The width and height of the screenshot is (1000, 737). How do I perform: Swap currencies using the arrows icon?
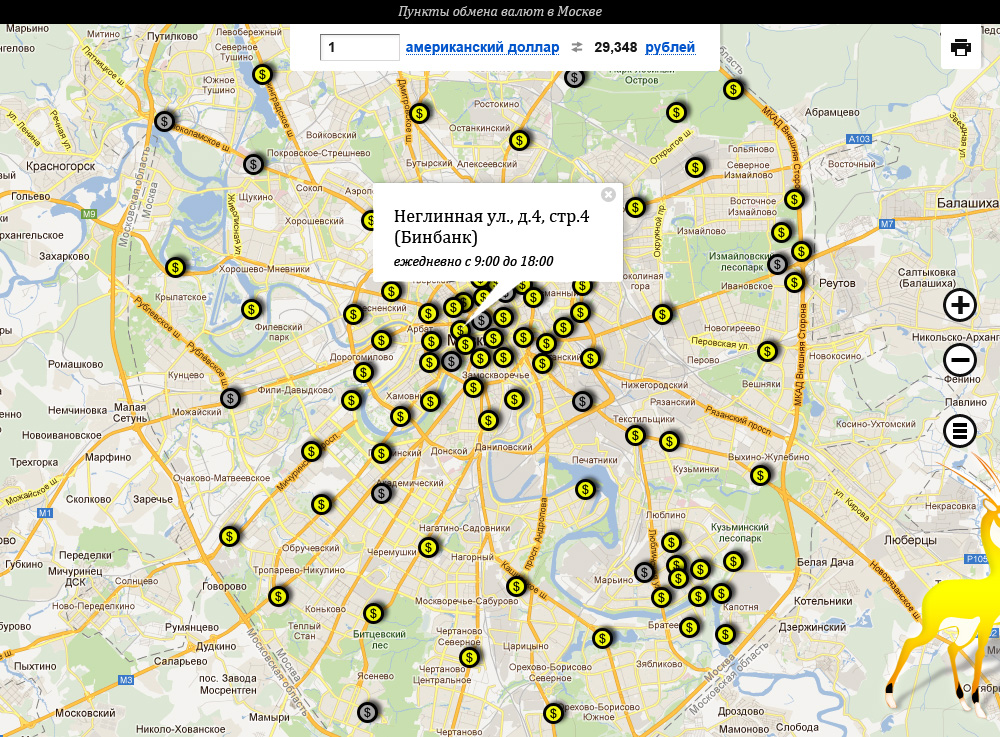pos(577,47)
